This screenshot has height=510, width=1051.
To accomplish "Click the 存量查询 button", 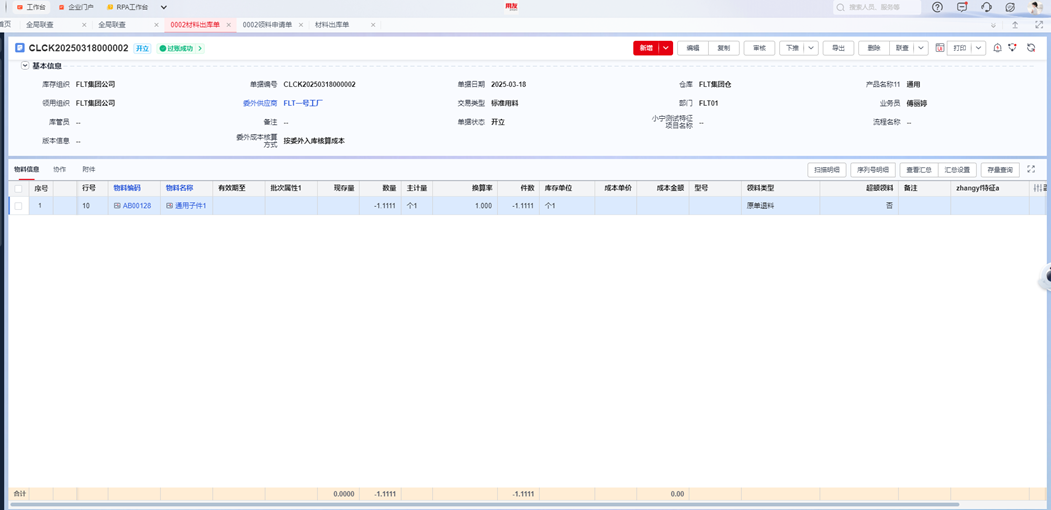I will tap(1000, 170).
